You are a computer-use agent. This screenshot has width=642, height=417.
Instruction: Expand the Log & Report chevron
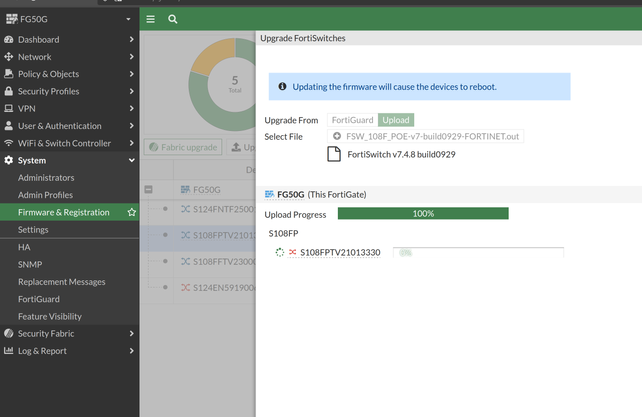tap(131, 351)
